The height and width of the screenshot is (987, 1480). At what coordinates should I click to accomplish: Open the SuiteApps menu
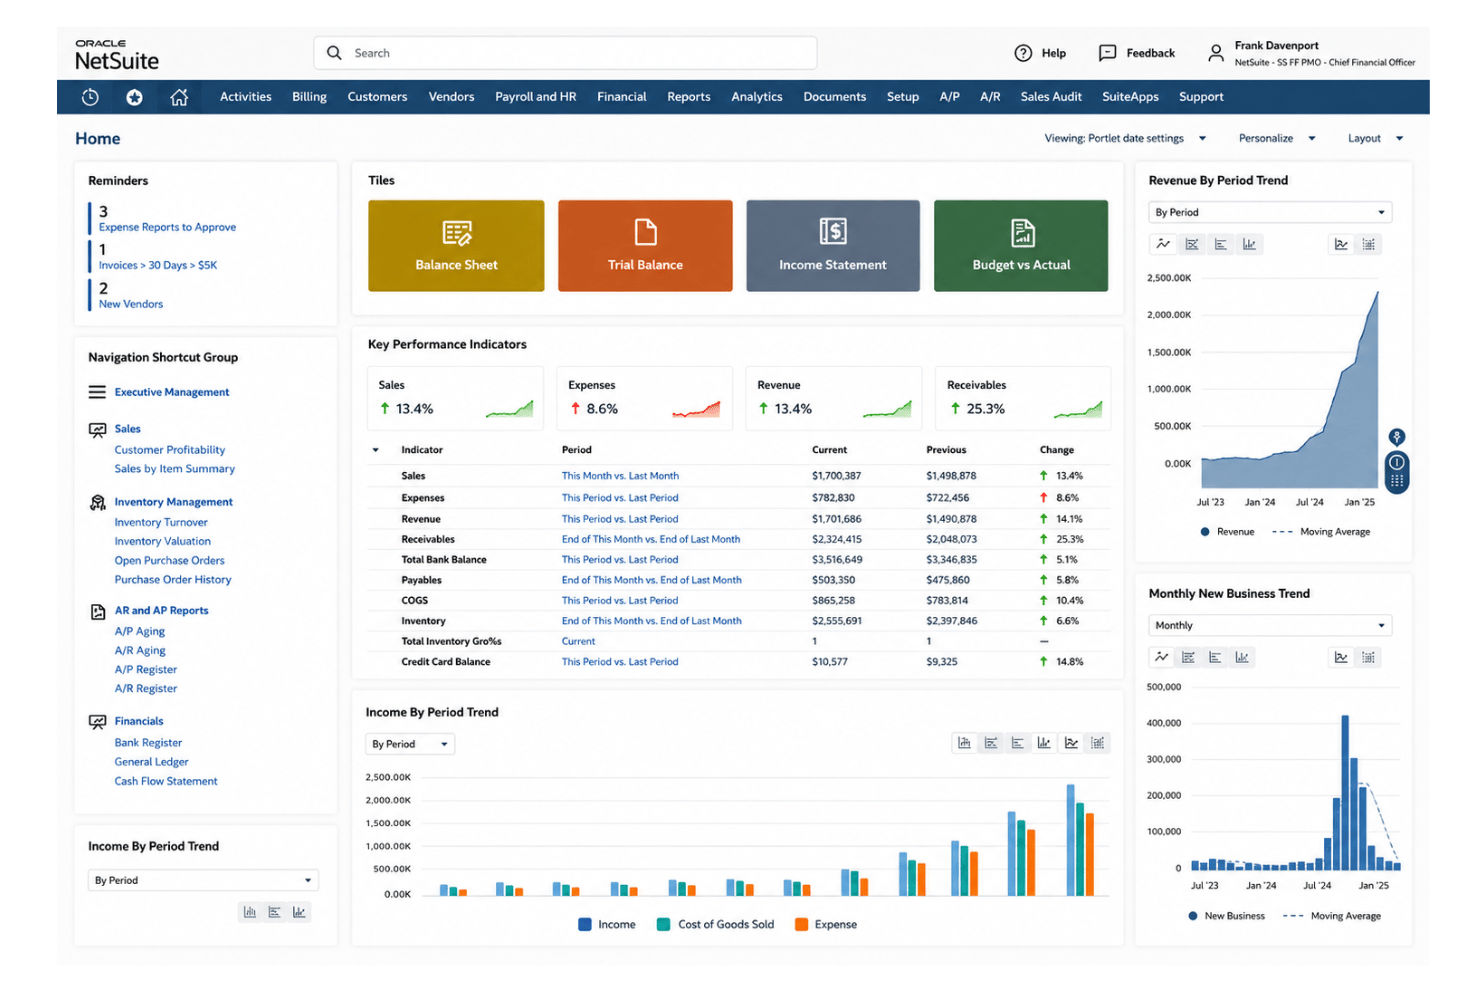point(1130,97)
